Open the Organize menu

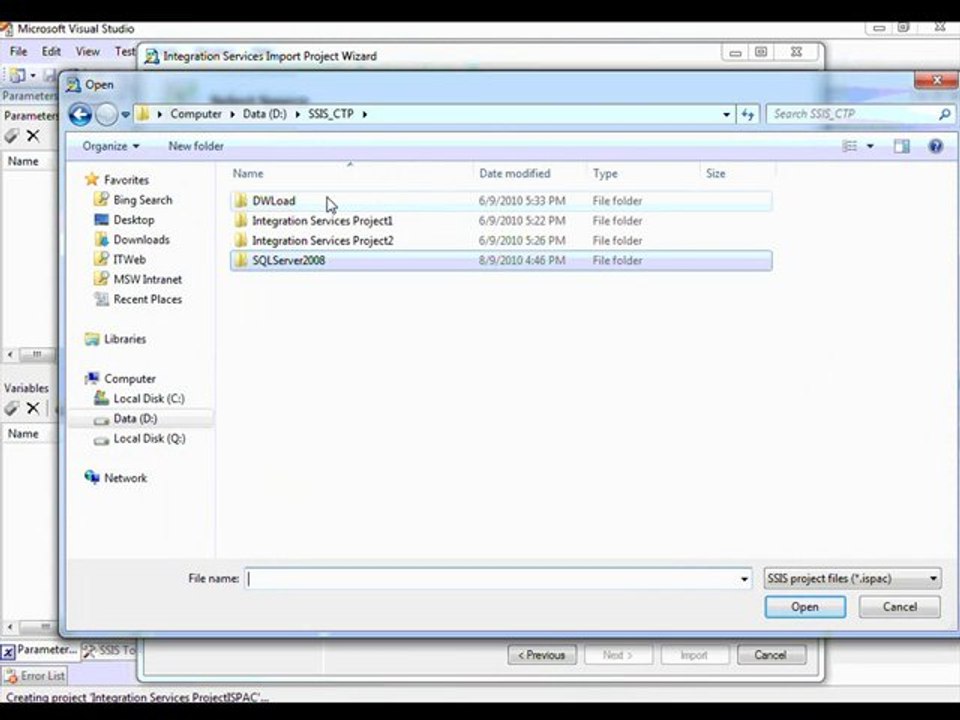click(x=111, y=146)
